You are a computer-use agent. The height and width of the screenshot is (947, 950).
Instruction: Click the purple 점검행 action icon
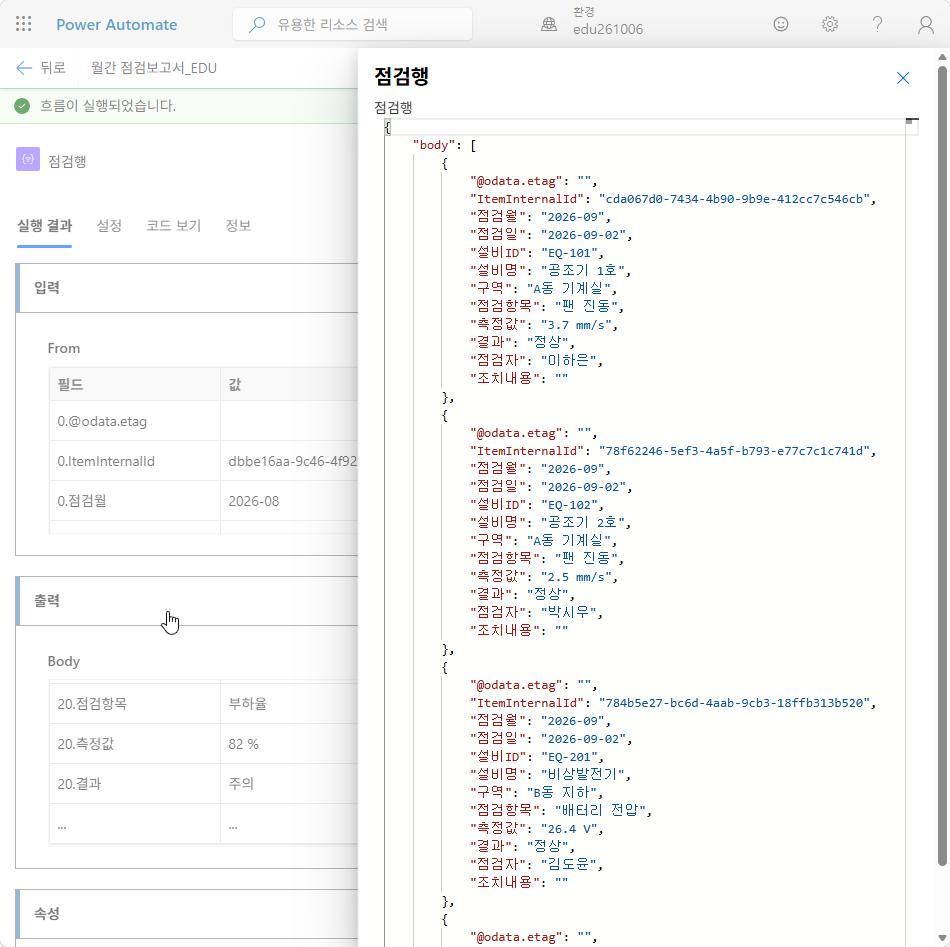(x=28, y=159)
